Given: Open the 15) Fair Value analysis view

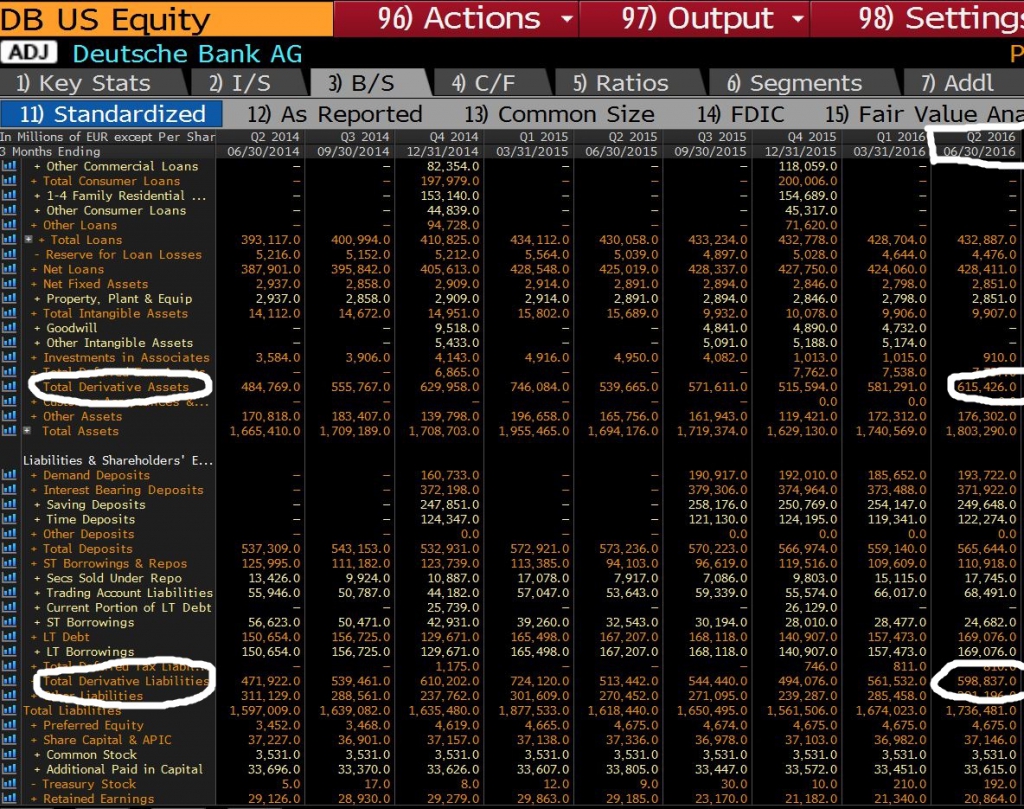Looking at the screenshot, I should point(923,114).
